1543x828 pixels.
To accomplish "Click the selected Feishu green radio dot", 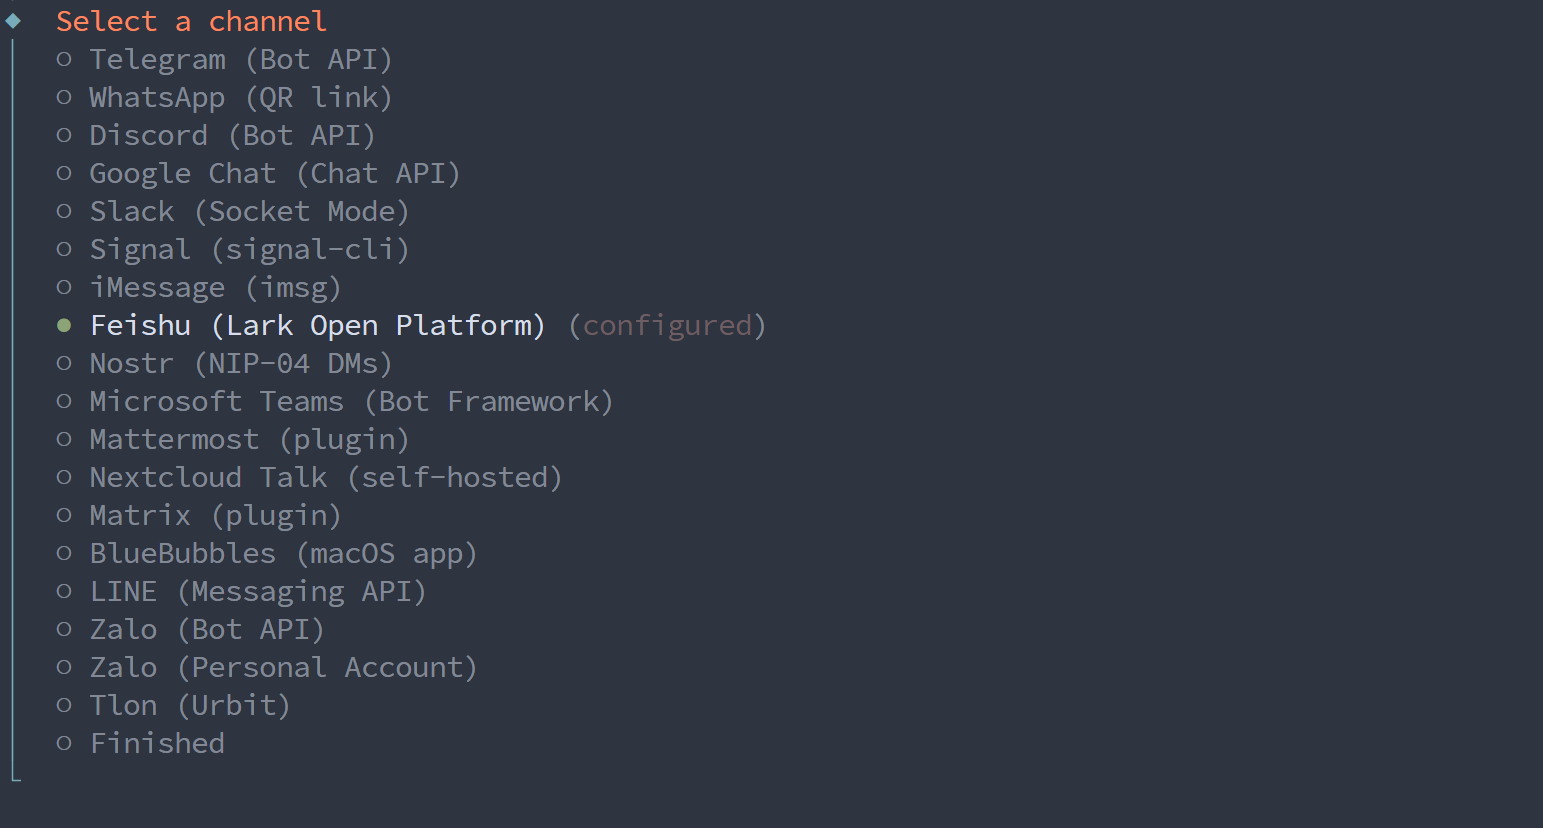I will [x=64, y=326].
